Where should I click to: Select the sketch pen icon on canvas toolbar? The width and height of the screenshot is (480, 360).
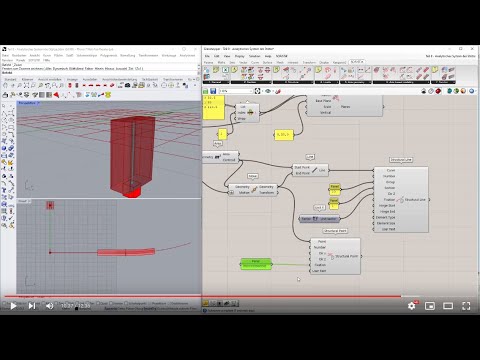[278, 91]
